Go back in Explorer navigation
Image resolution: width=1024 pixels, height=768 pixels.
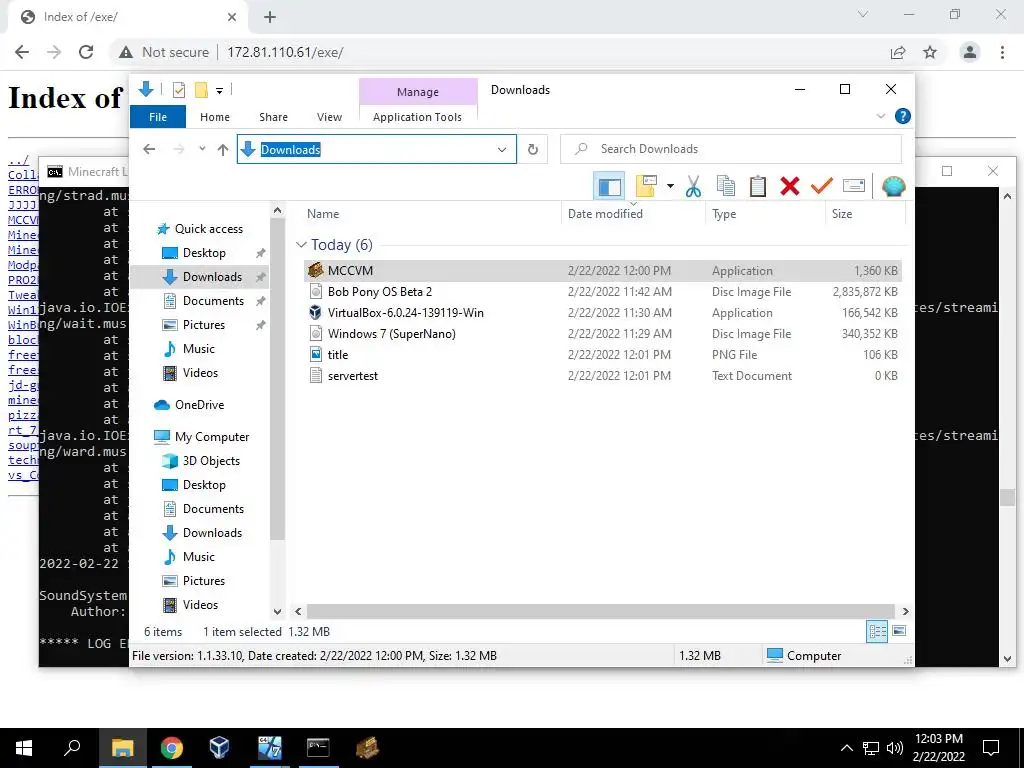(149, 149)
